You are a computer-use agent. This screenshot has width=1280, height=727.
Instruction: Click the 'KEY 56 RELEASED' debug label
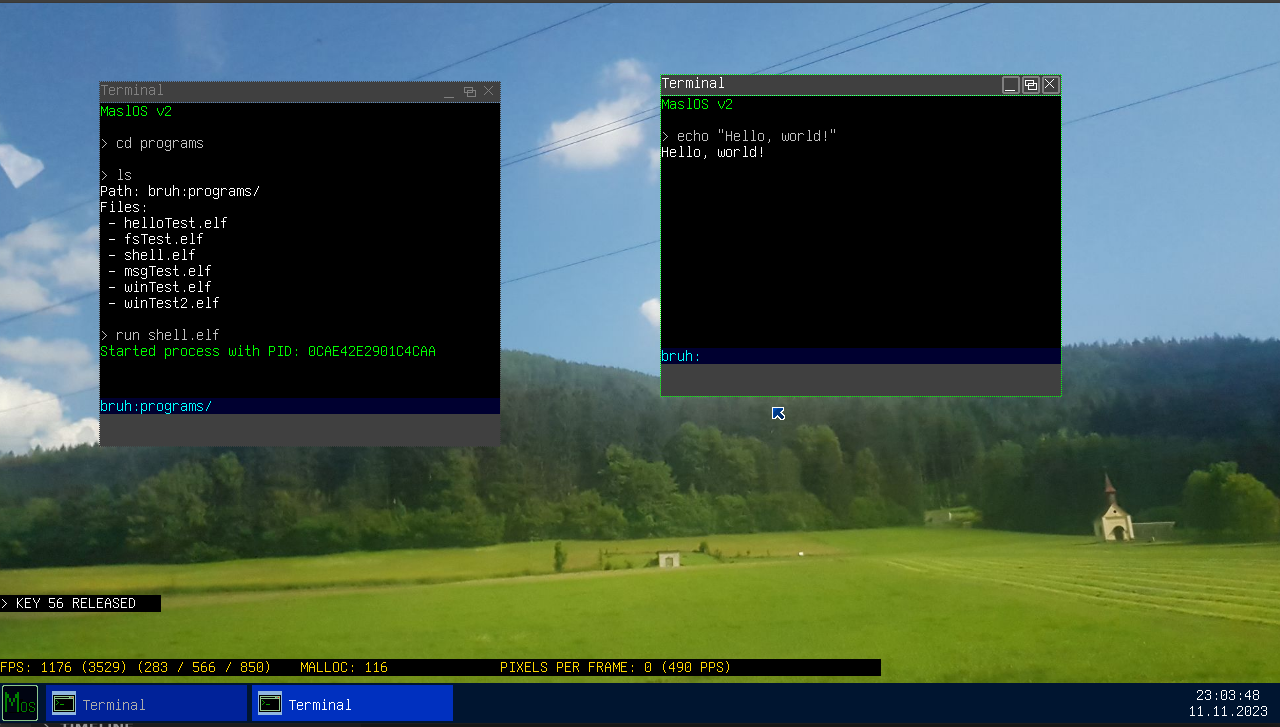[x=80, y=603]
